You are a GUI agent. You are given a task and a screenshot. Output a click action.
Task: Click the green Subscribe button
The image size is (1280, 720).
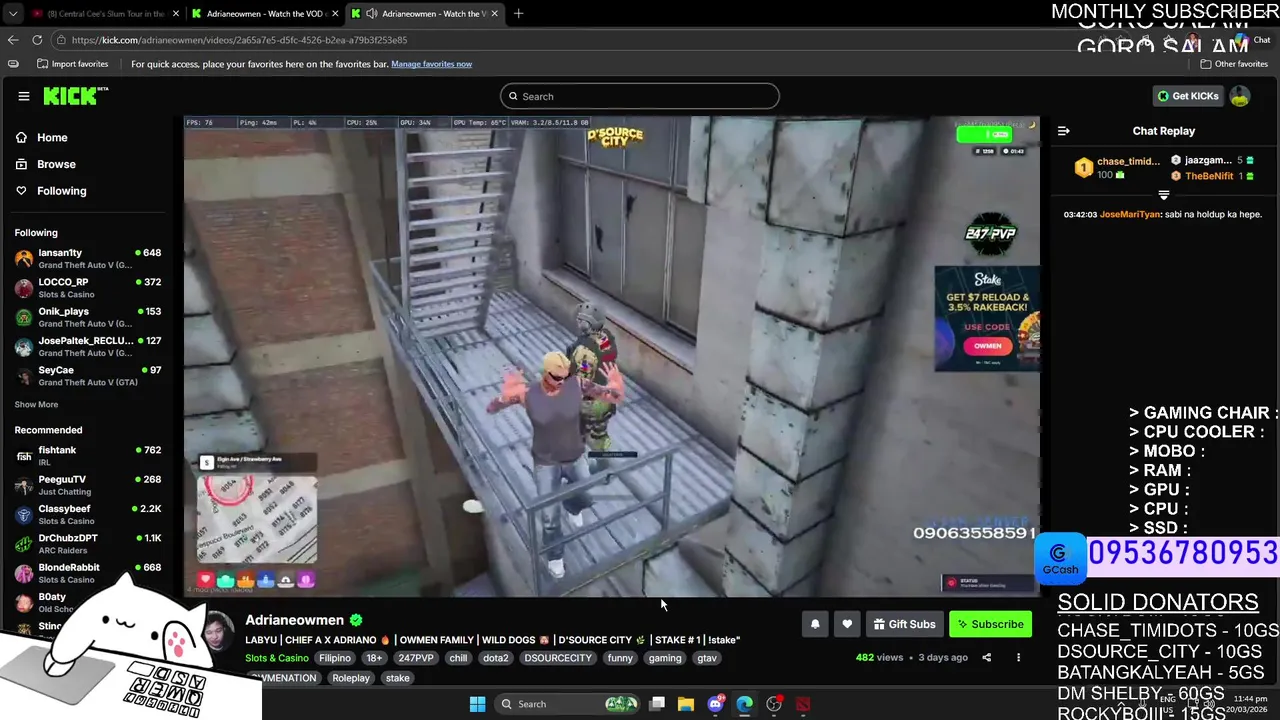point(990,624)
